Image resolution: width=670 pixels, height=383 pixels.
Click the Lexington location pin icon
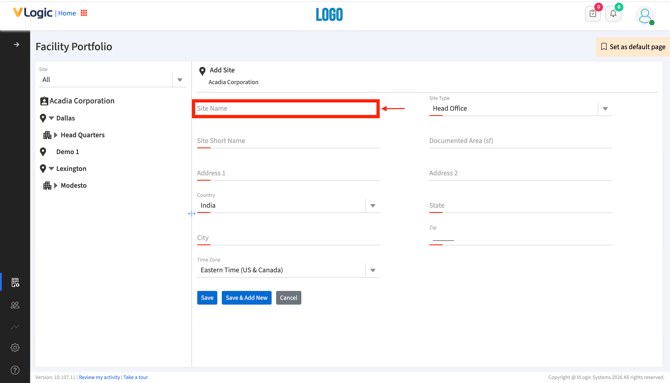43,168
